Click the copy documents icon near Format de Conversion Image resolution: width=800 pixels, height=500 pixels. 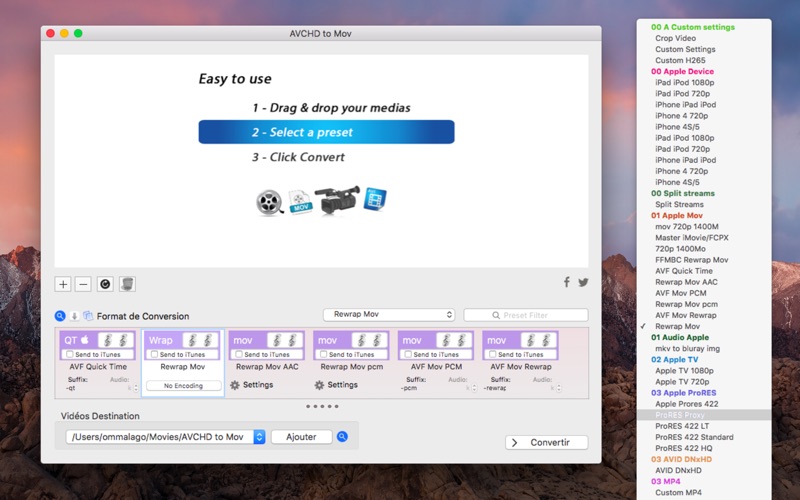88,316
